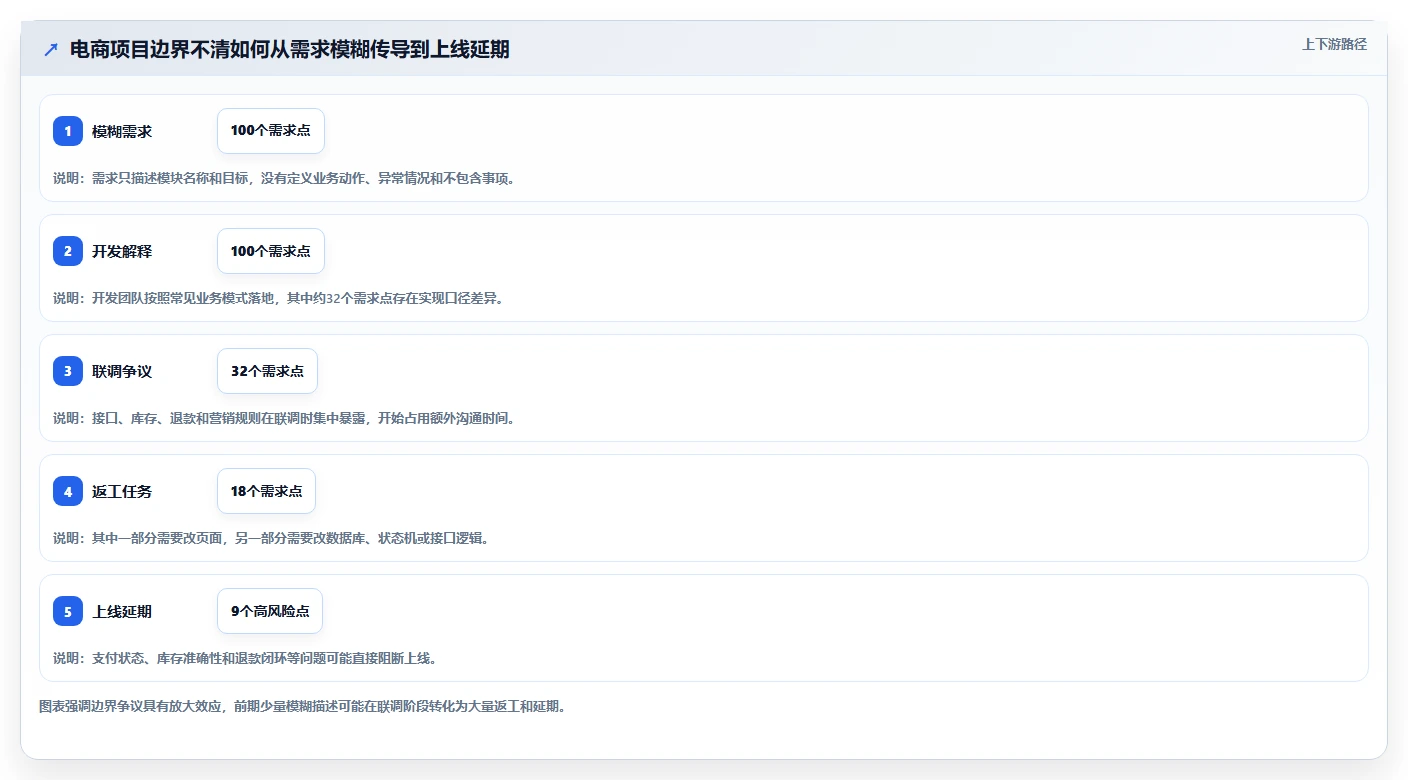
Task: Click the 开发解释 step label
Action: coord(122,251)
